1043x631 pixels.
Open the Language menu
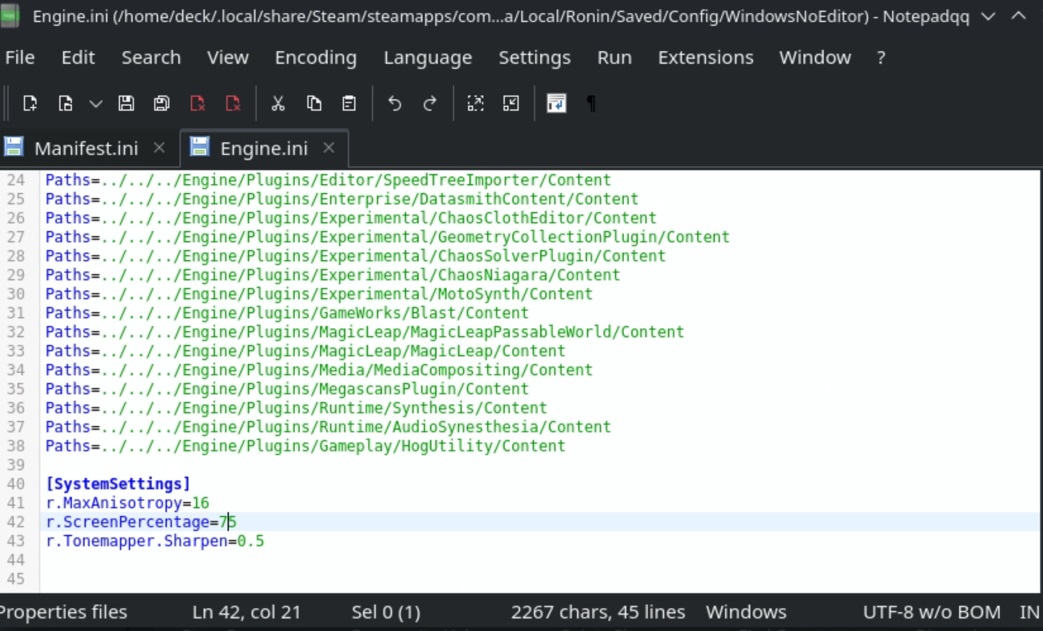pos(427,58)
